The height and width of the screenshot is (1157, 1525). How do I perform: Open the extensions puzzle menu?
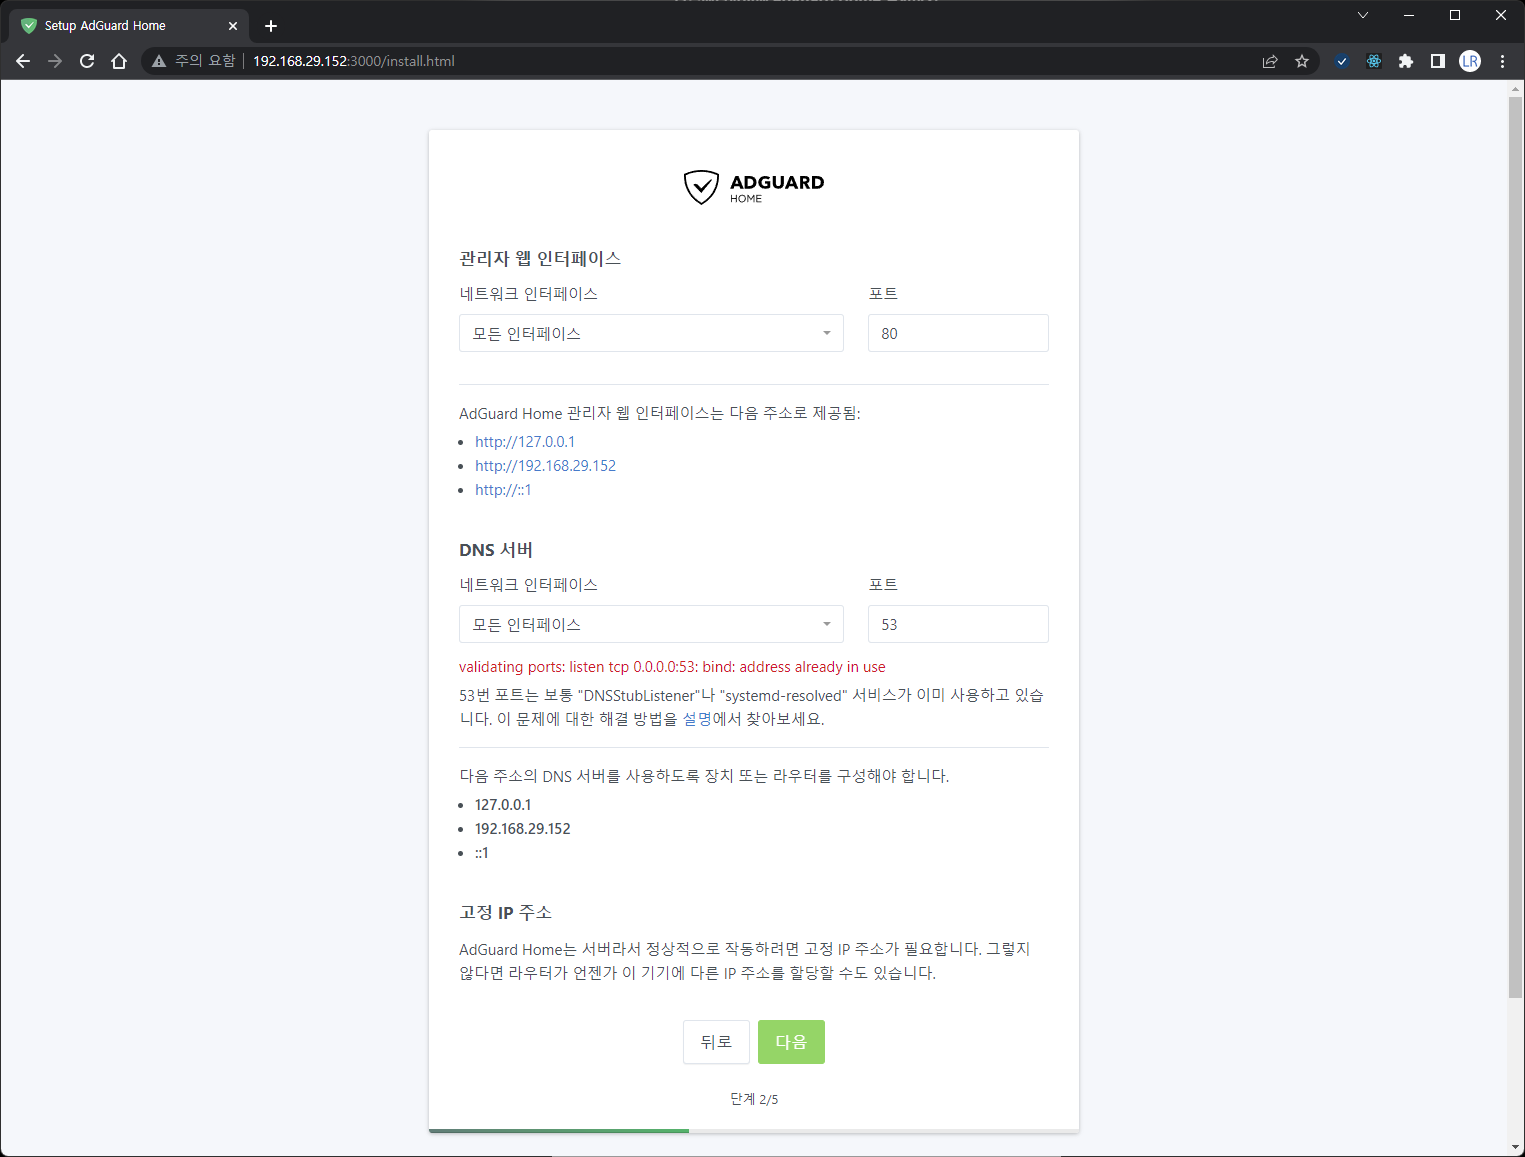(x=1406, y=61)
